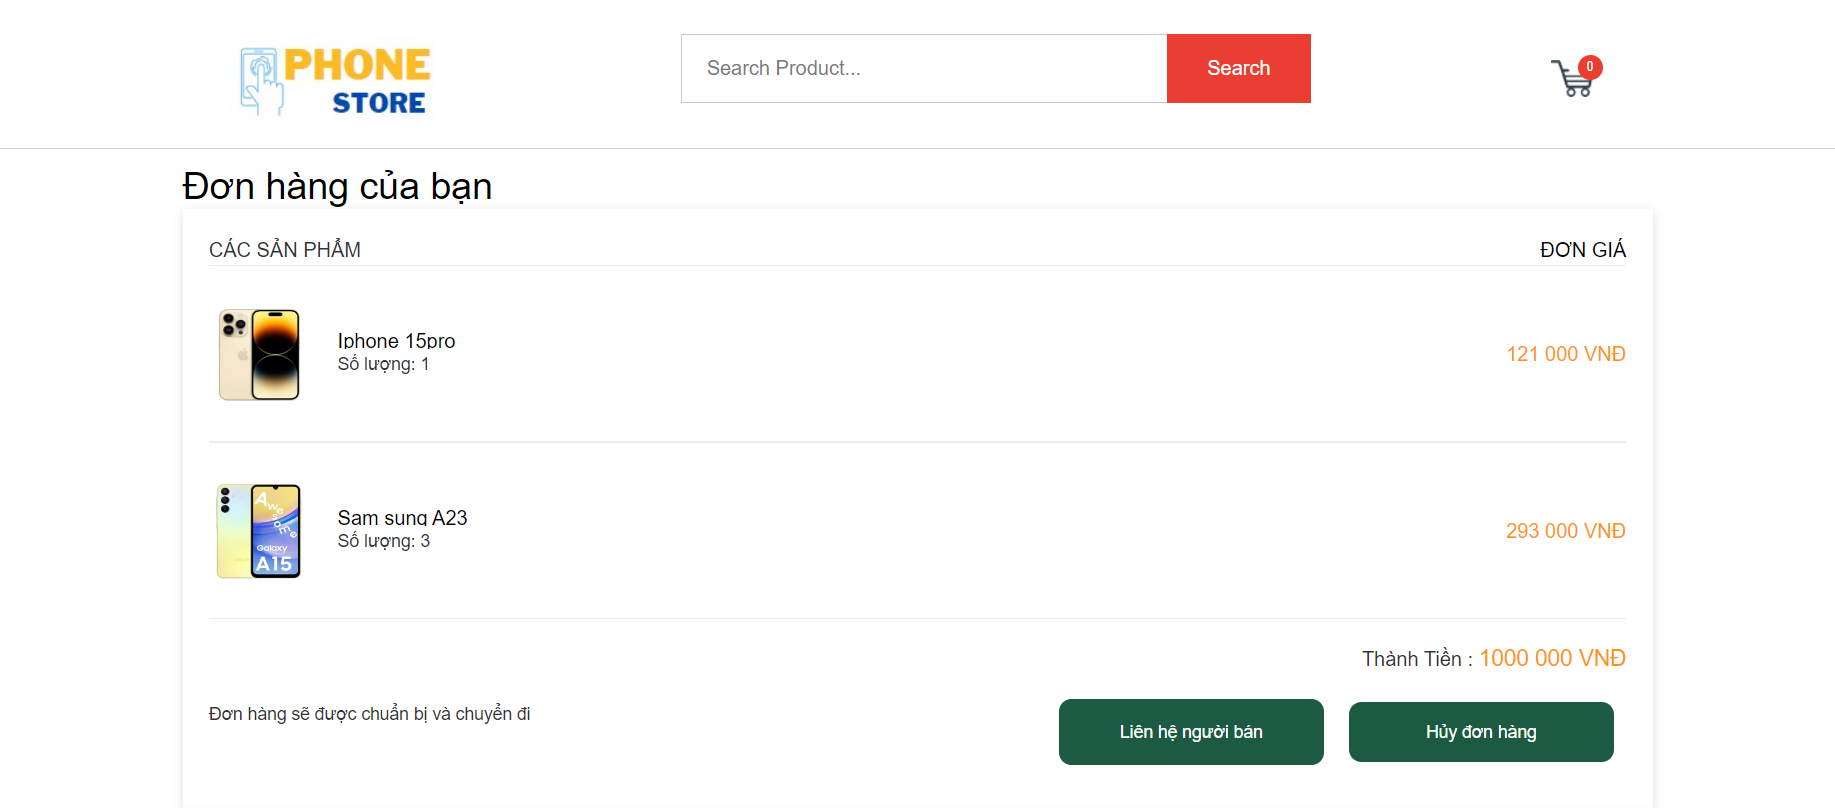Click the CÁC SẢN PHẨM column header
Screen dimensions: 1835x808
tap(285, 249)
